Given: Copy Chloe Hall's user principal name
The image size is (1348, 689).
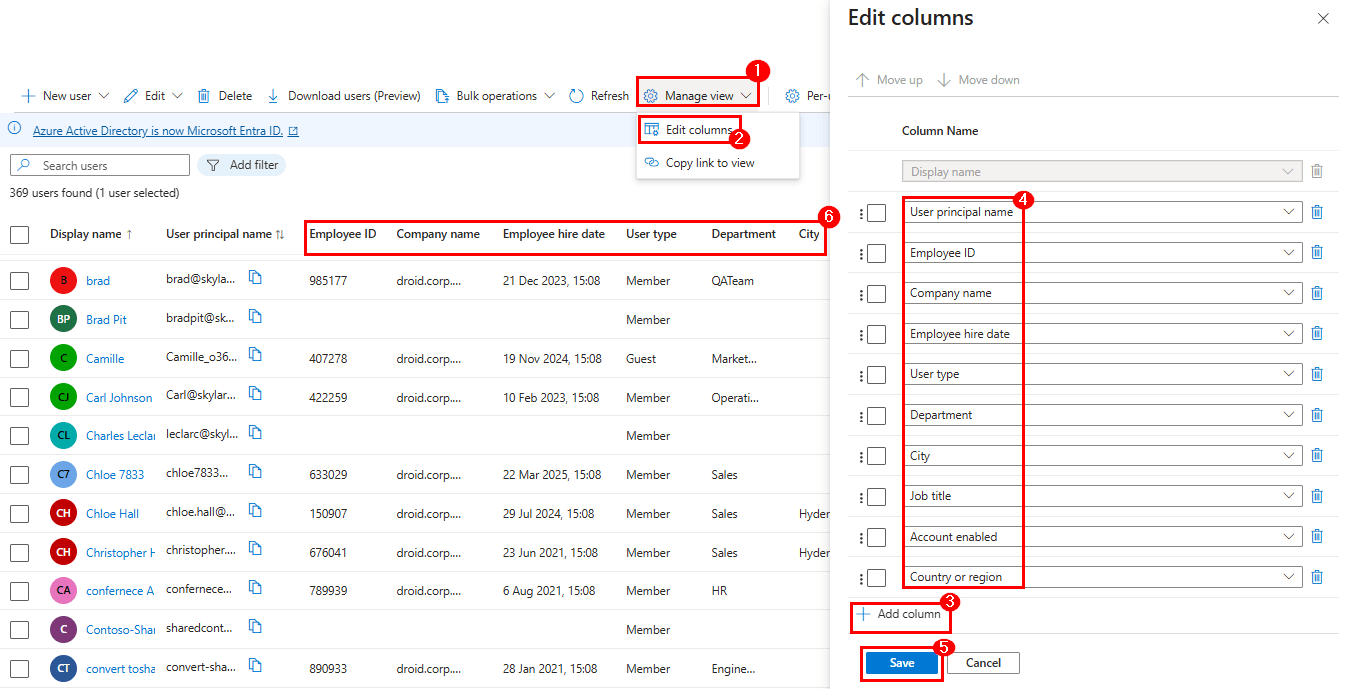Looking at the screenshot, I should (x=255, y=511).
